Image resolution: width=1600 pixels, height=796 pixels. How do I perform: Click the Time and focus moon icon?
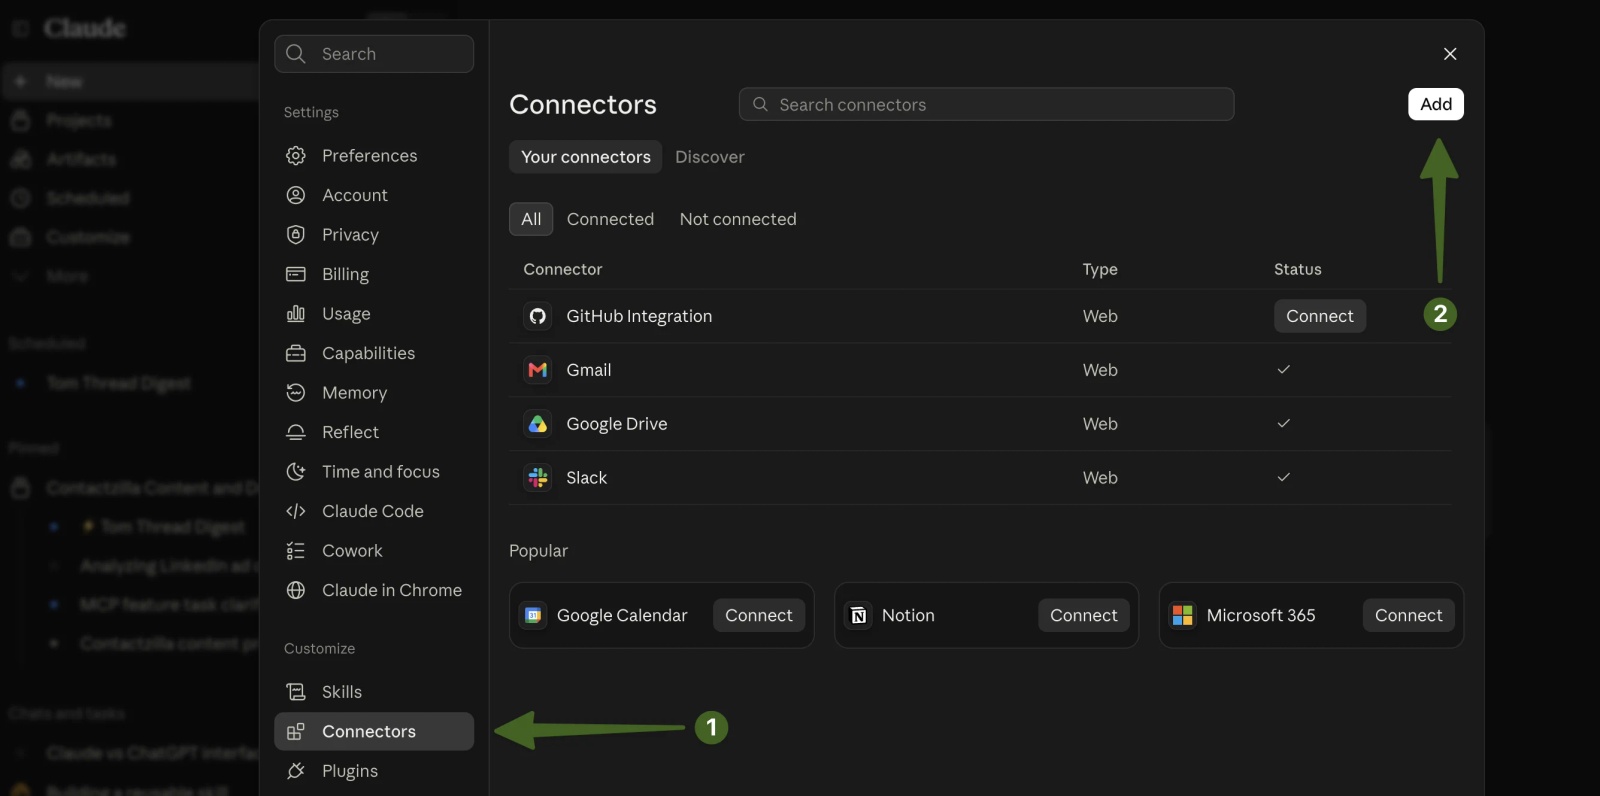(x=296, y=471)
